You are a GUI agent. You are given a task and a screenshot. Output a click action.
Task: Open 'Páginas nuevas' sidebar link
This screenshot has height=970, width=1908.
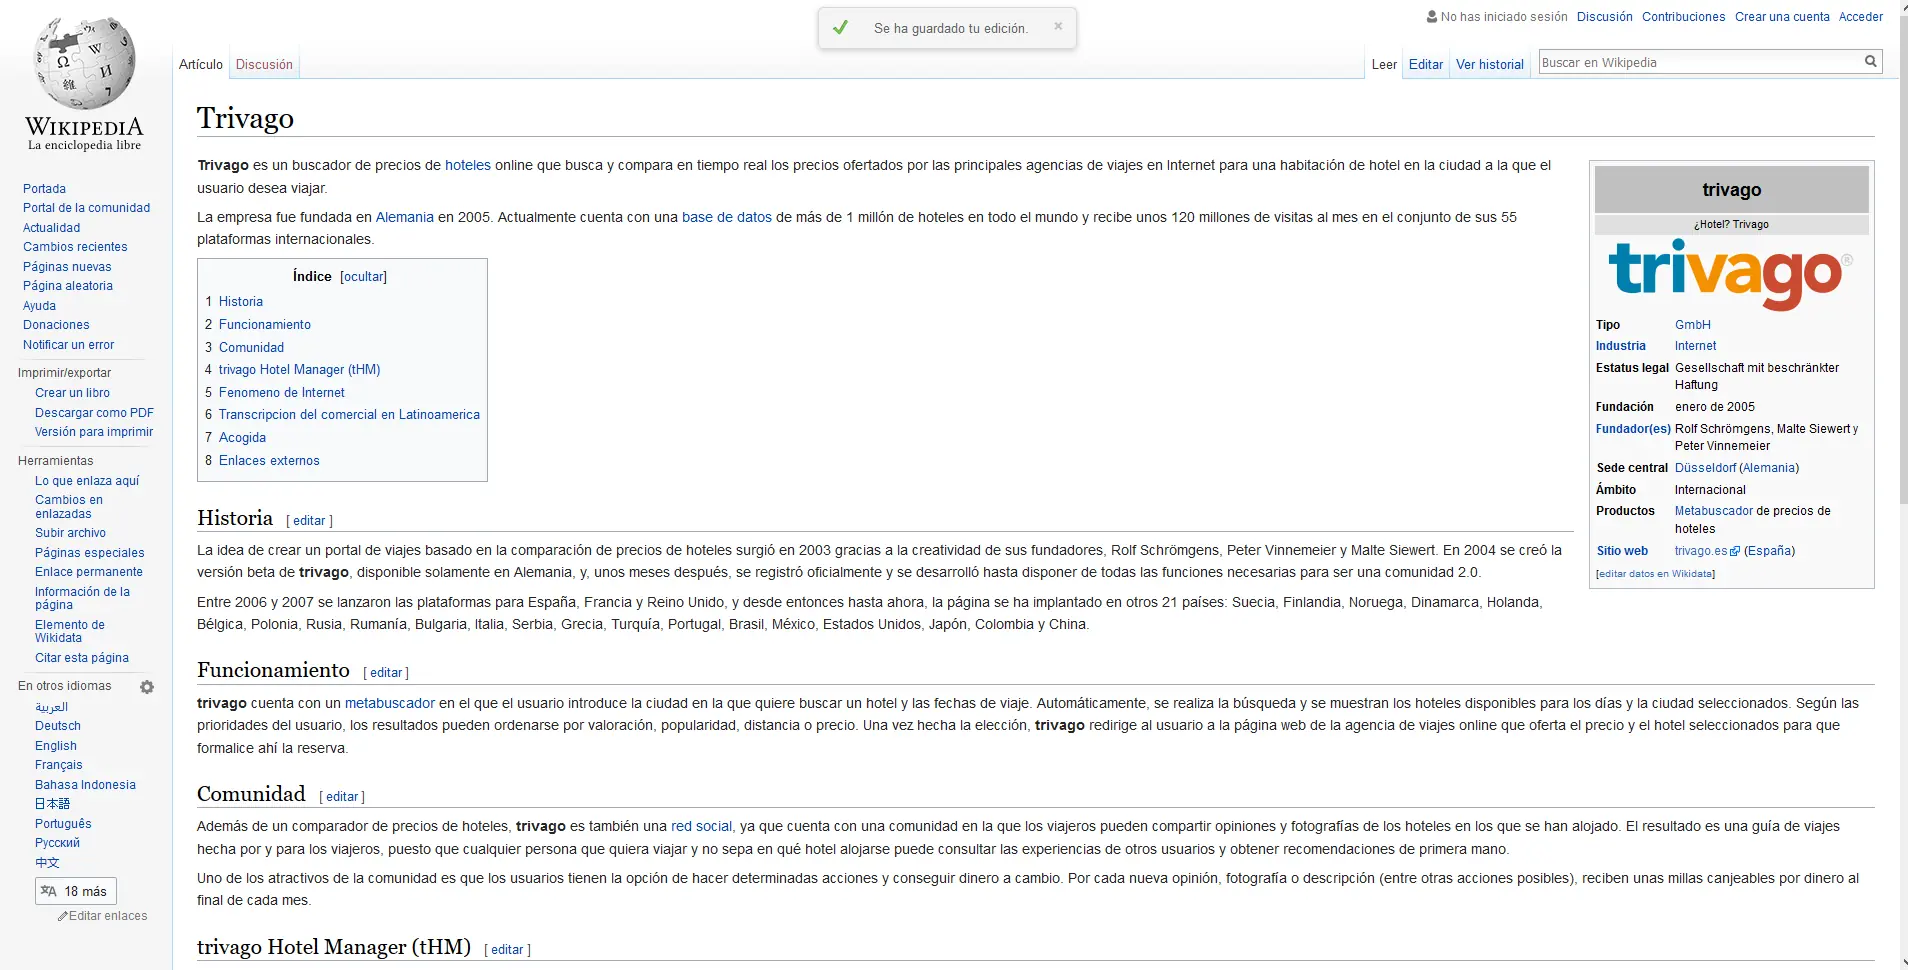click(67, 267)
